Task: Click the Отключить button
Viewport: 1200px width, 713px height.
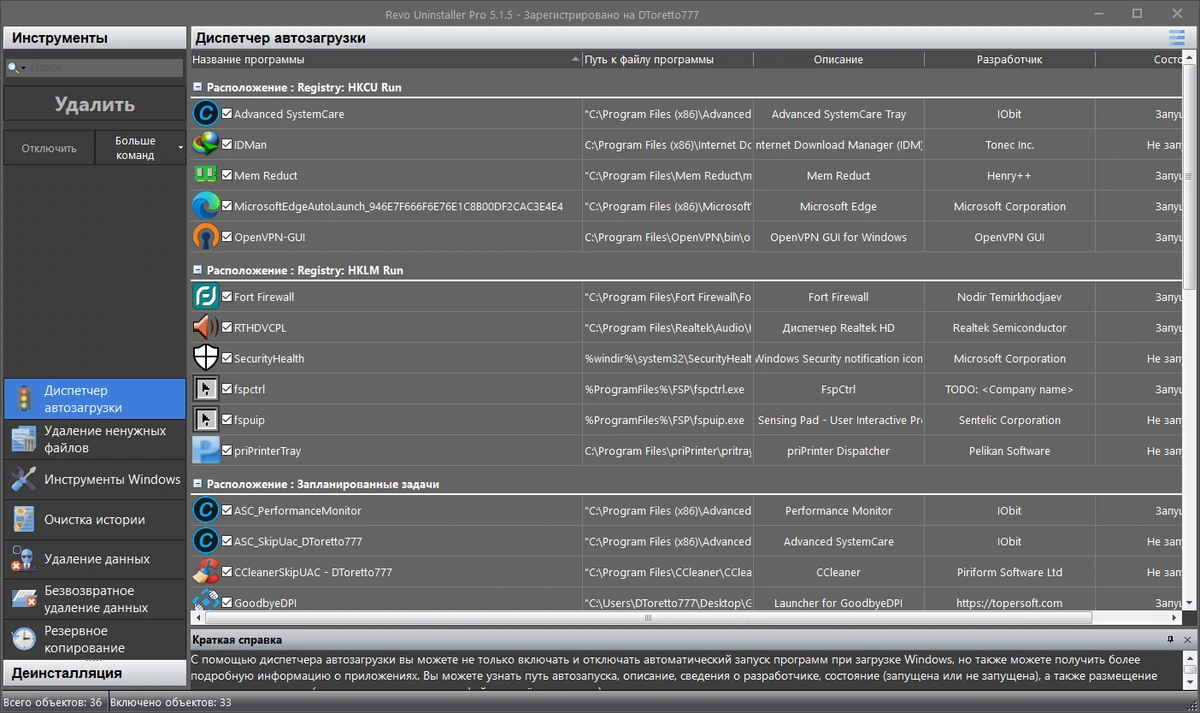Action: coord(49,148)
